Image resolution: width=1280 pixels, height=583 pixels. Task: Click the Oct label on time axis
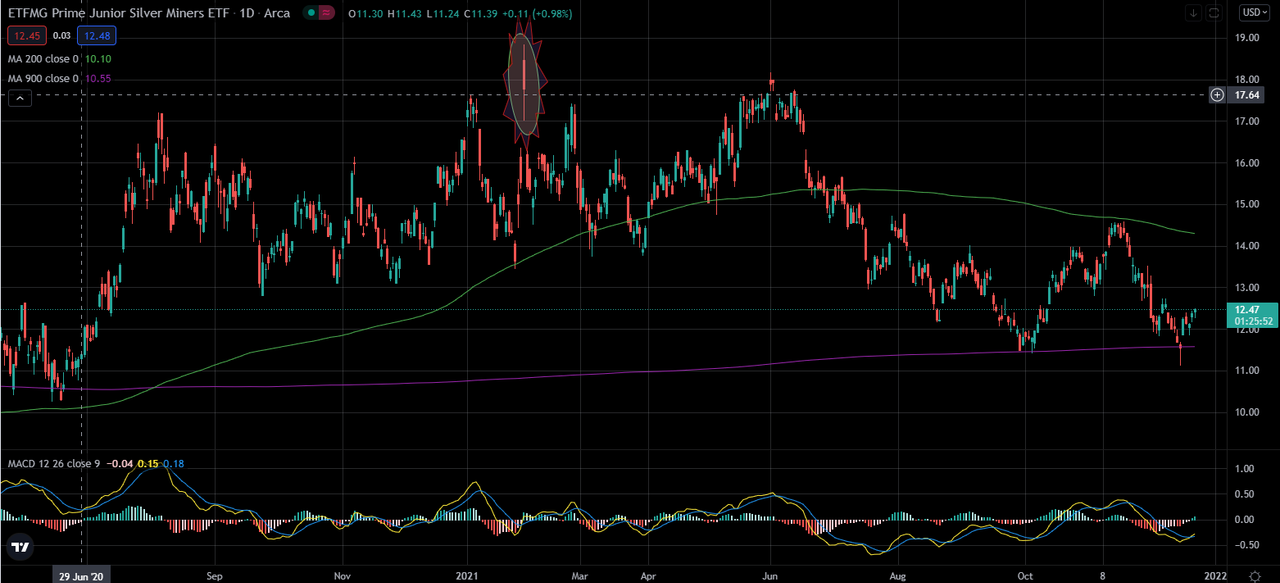coord(1024,576)
